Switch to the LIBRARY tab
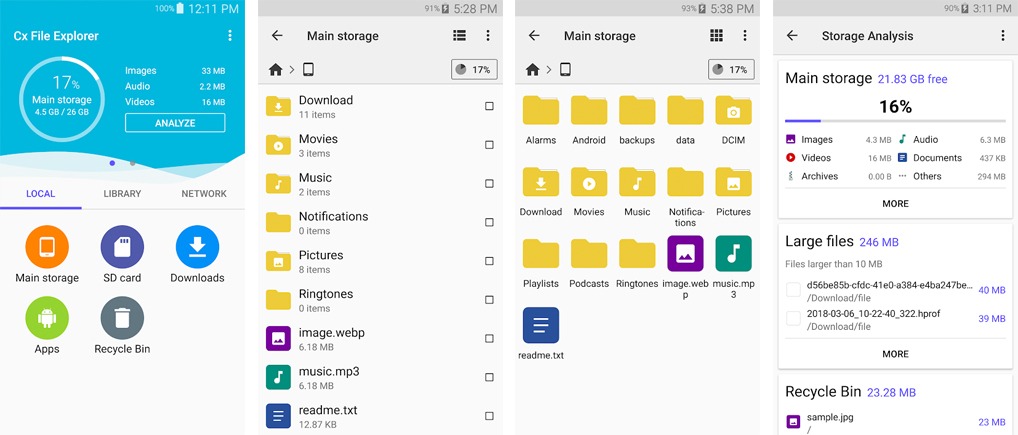 pos(122,194)
